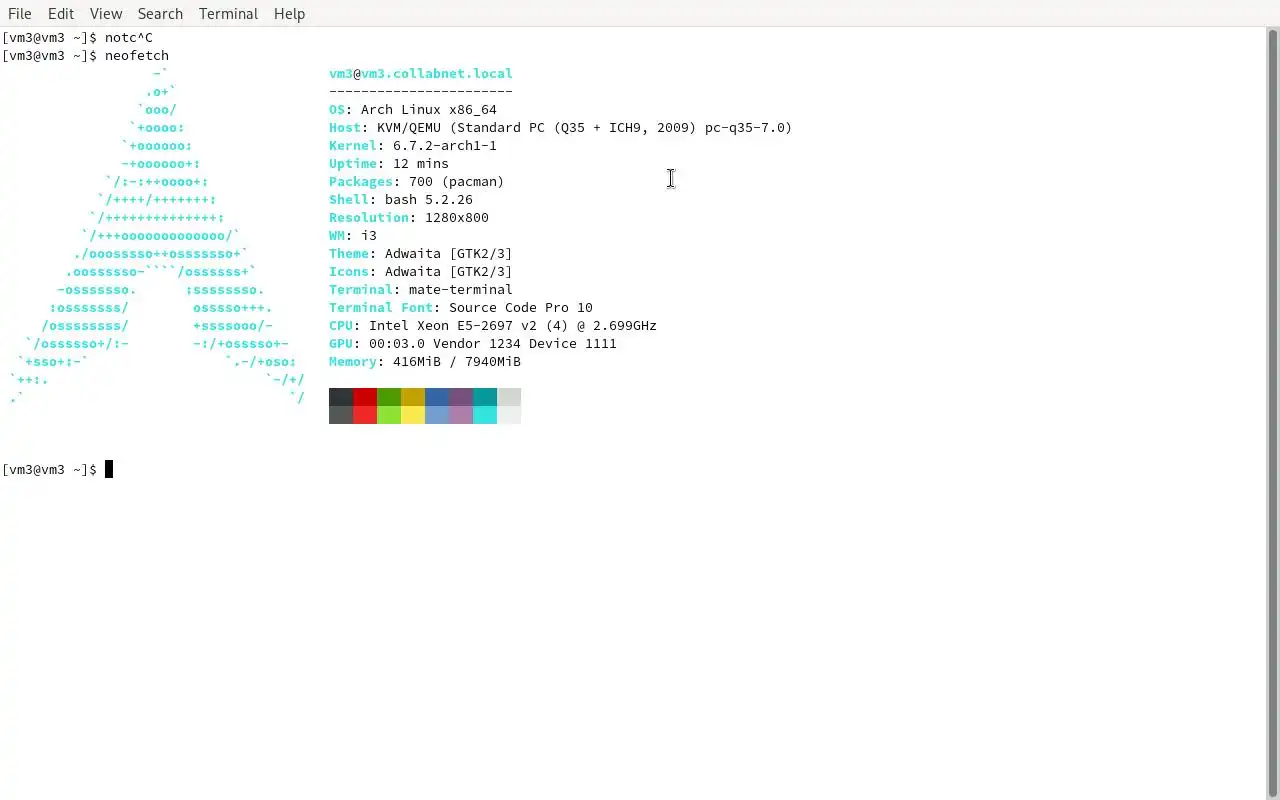The width and height of the screenshot is (1280, 800).
Task: Click the bright yellow color block in bottom row
Action: [x=413, y=415]
